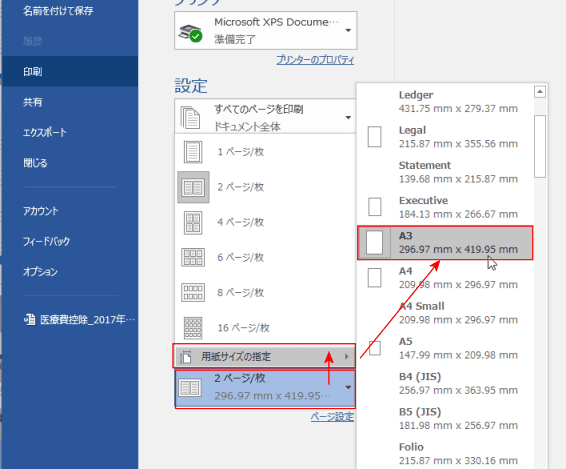Pick the 4 pages per sheet layout icon
The image size is (566, 469).
point(193,222)
